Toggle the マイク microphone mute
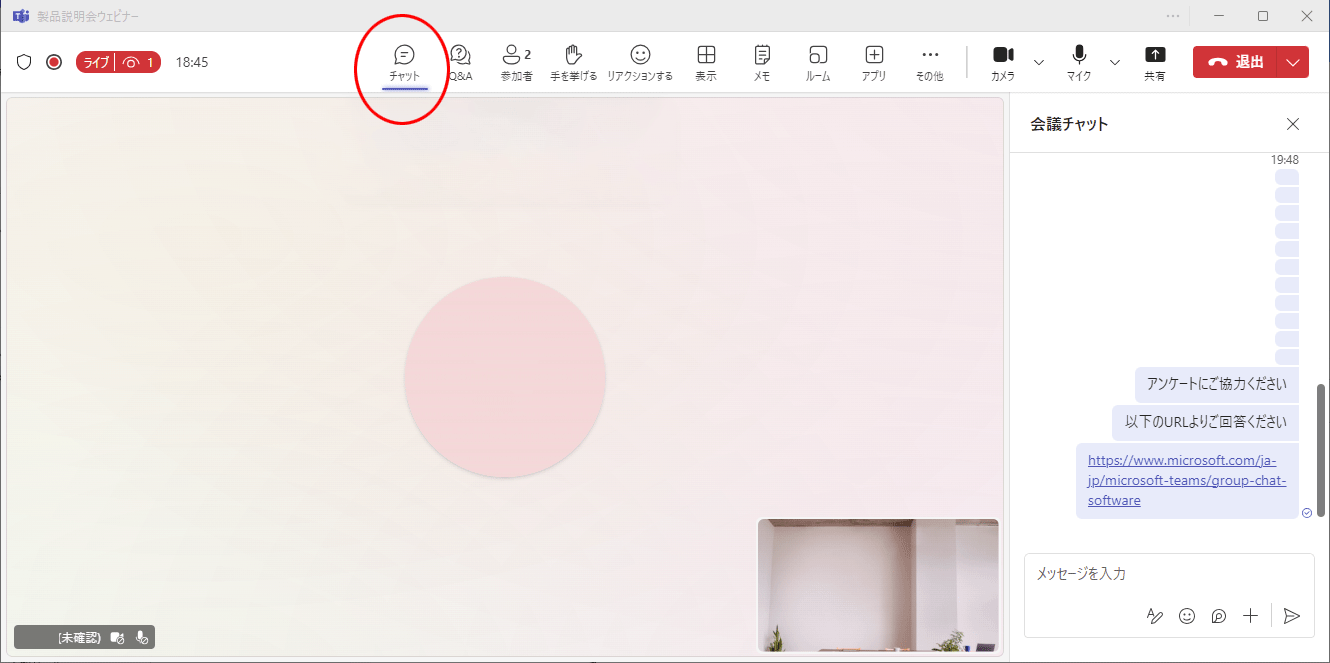 coord(1079,62)
